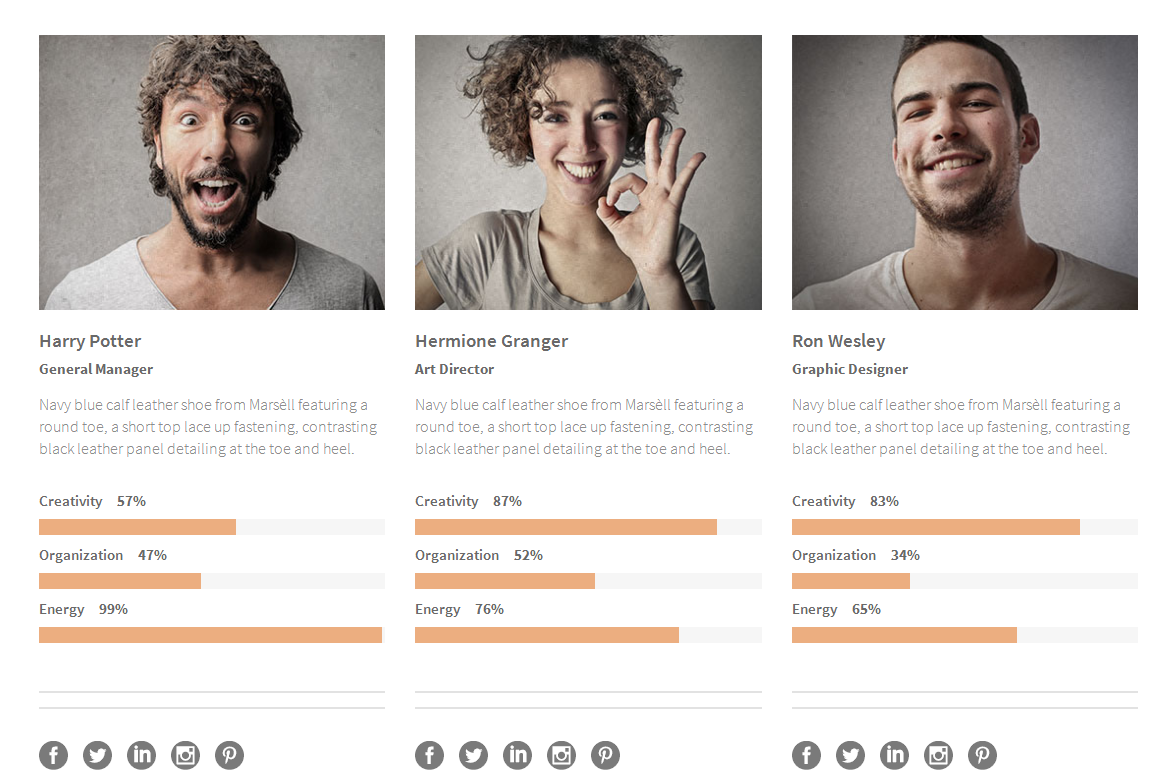Open Ron Wesley's Facebook icon
1171x783 pixels.
(x=806, y=755)
